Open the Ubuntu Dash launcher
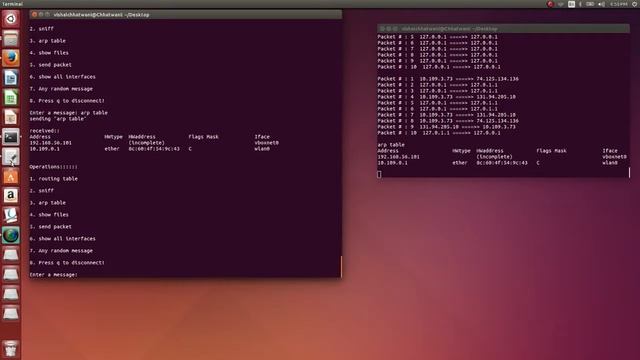 coord(11,19)
